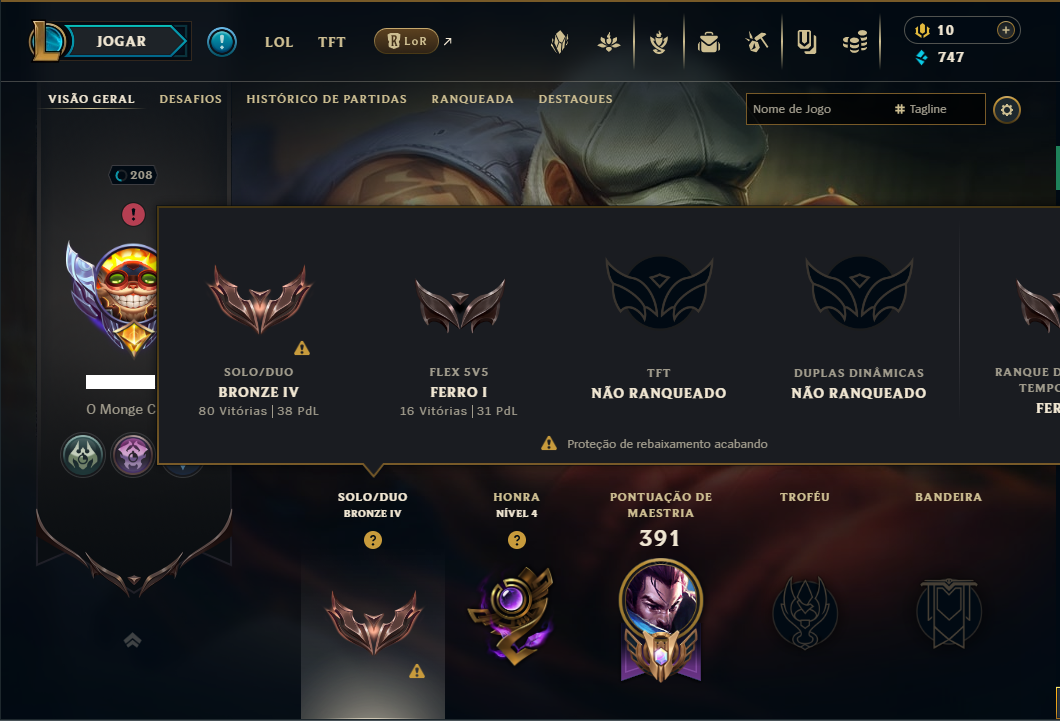1060x721 pixels.
Task: Click the Pontuação de Maestria champion emblem
Action: point(660,620)
